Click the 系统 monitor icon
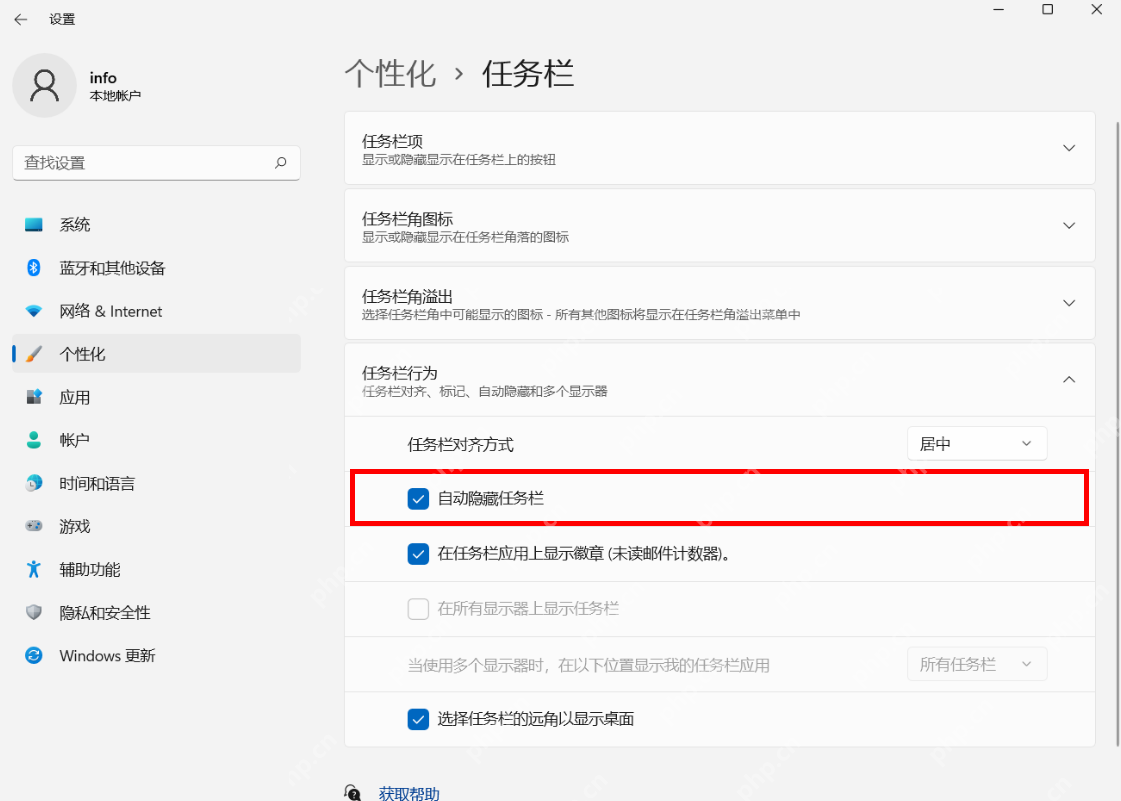This screenshot has height=801, width=1121. (x=34, y=225)
